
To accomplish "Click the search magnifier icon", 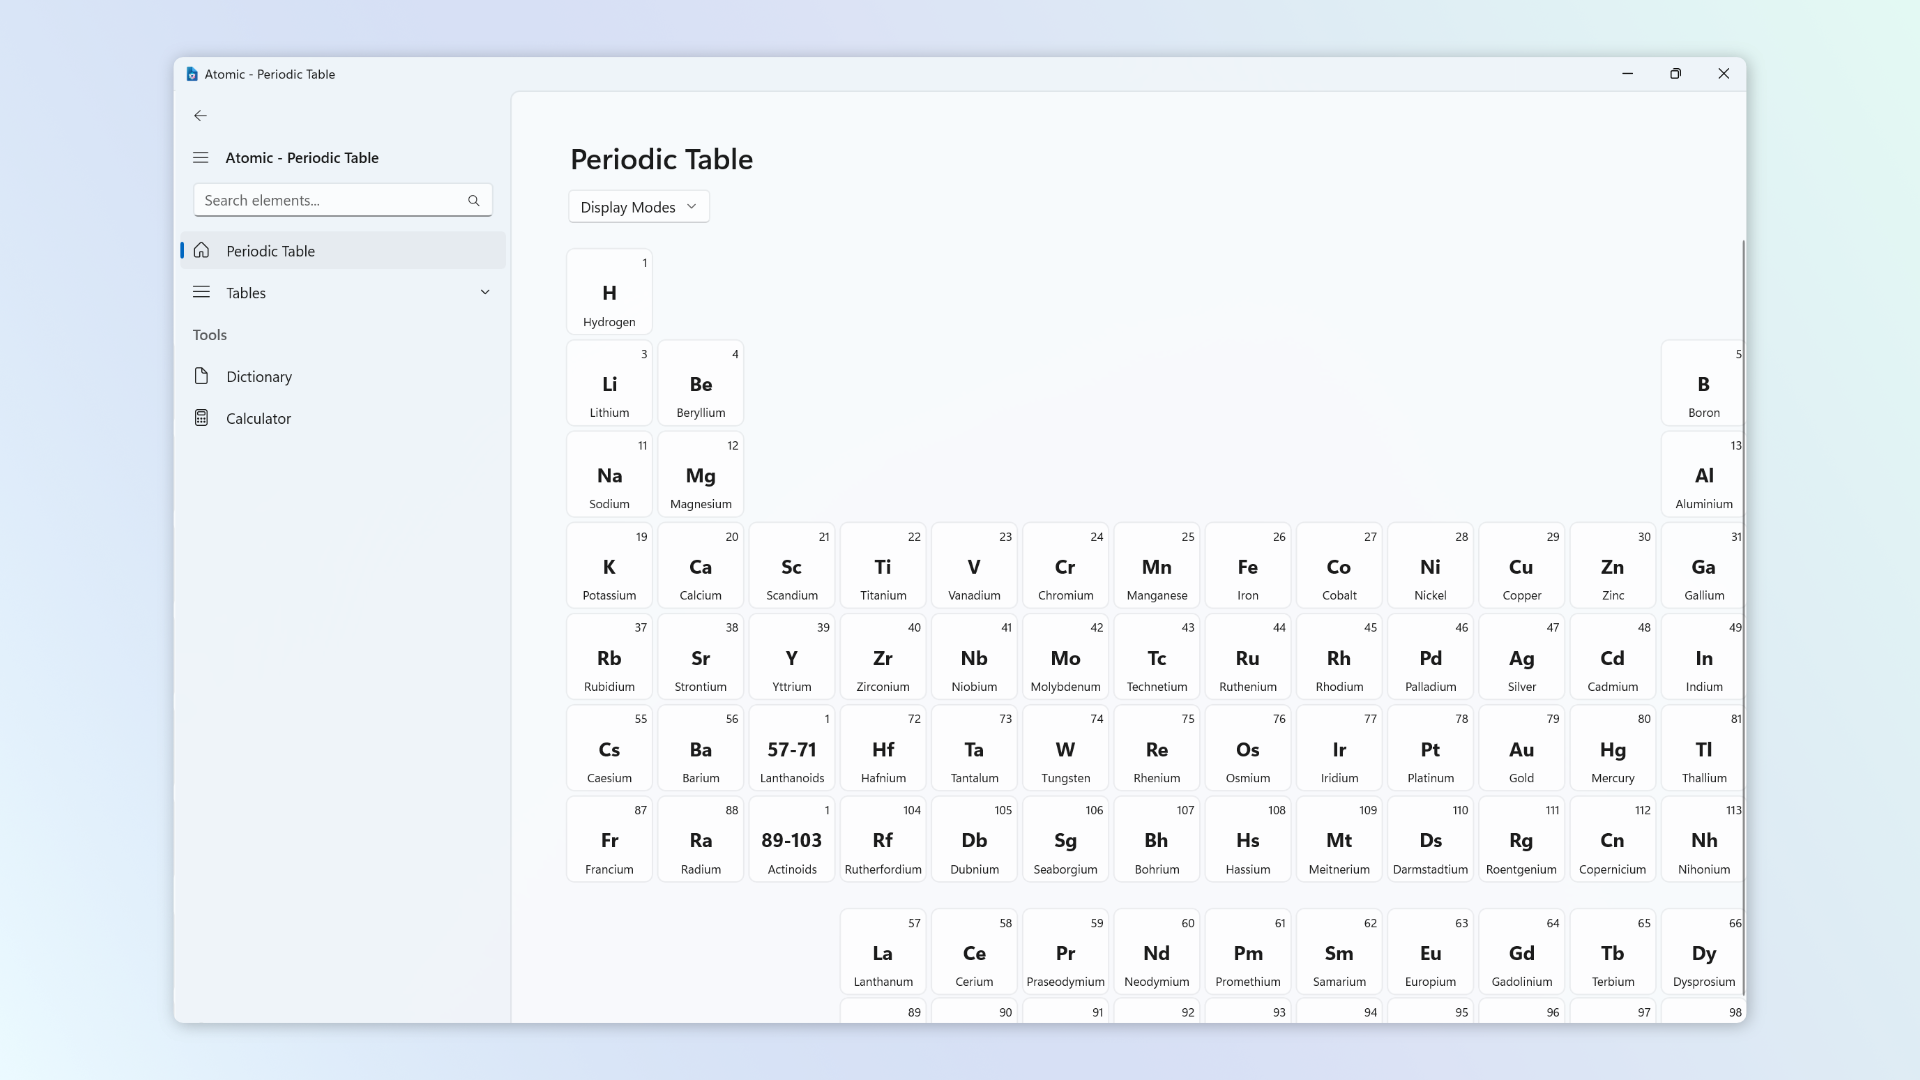I will click(x=473, y=201).
